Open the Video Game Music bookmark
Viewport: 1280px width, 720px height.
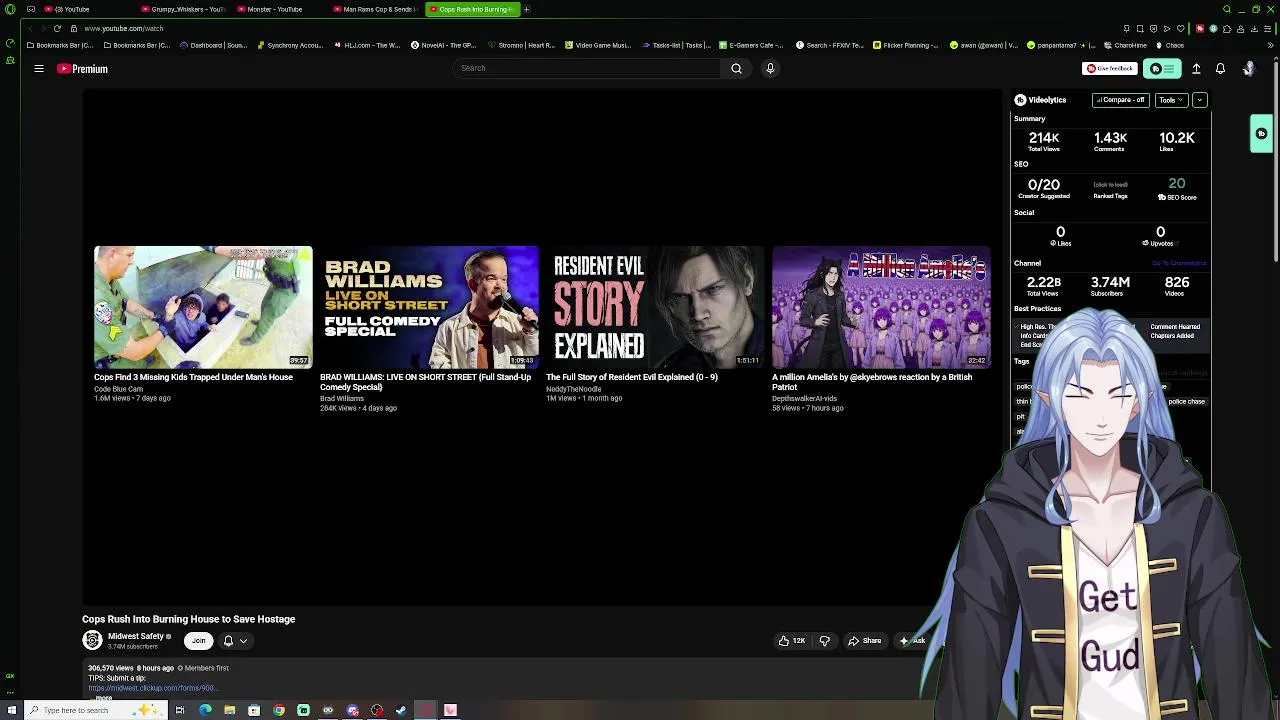coord(599,45)
